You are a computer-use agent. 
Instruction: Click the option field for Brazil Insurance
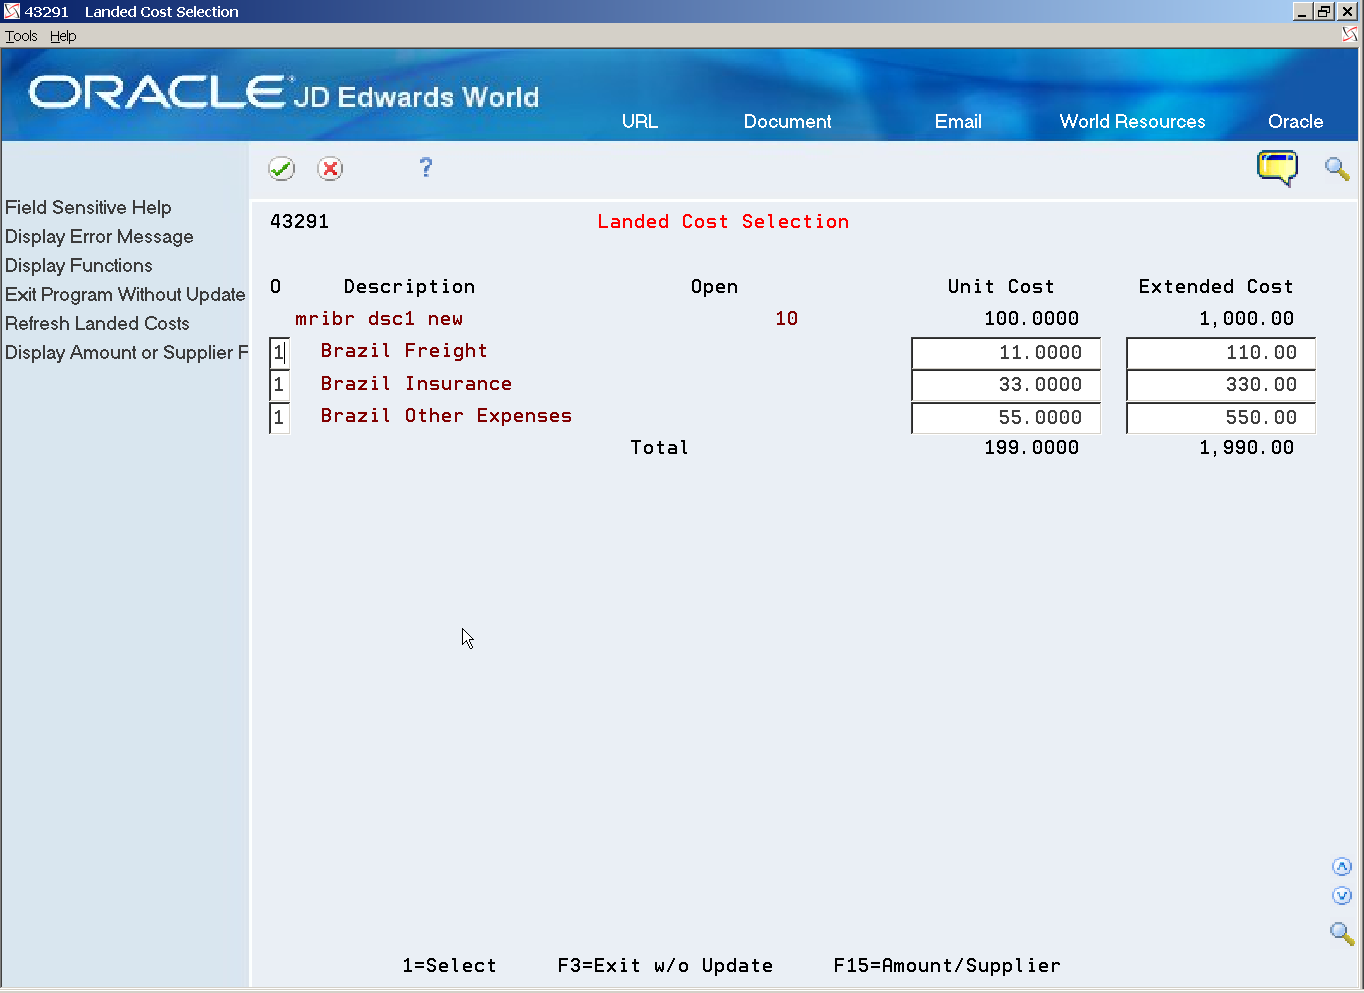[x=279, y=385]
